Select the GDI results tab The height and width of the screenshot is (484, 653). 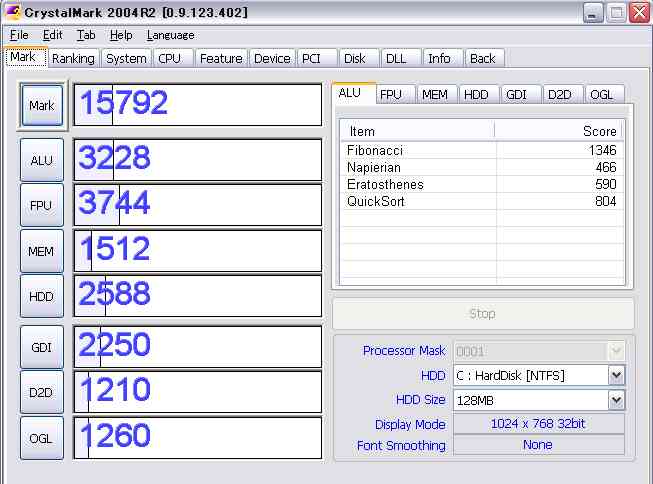(x=516, y=94)
